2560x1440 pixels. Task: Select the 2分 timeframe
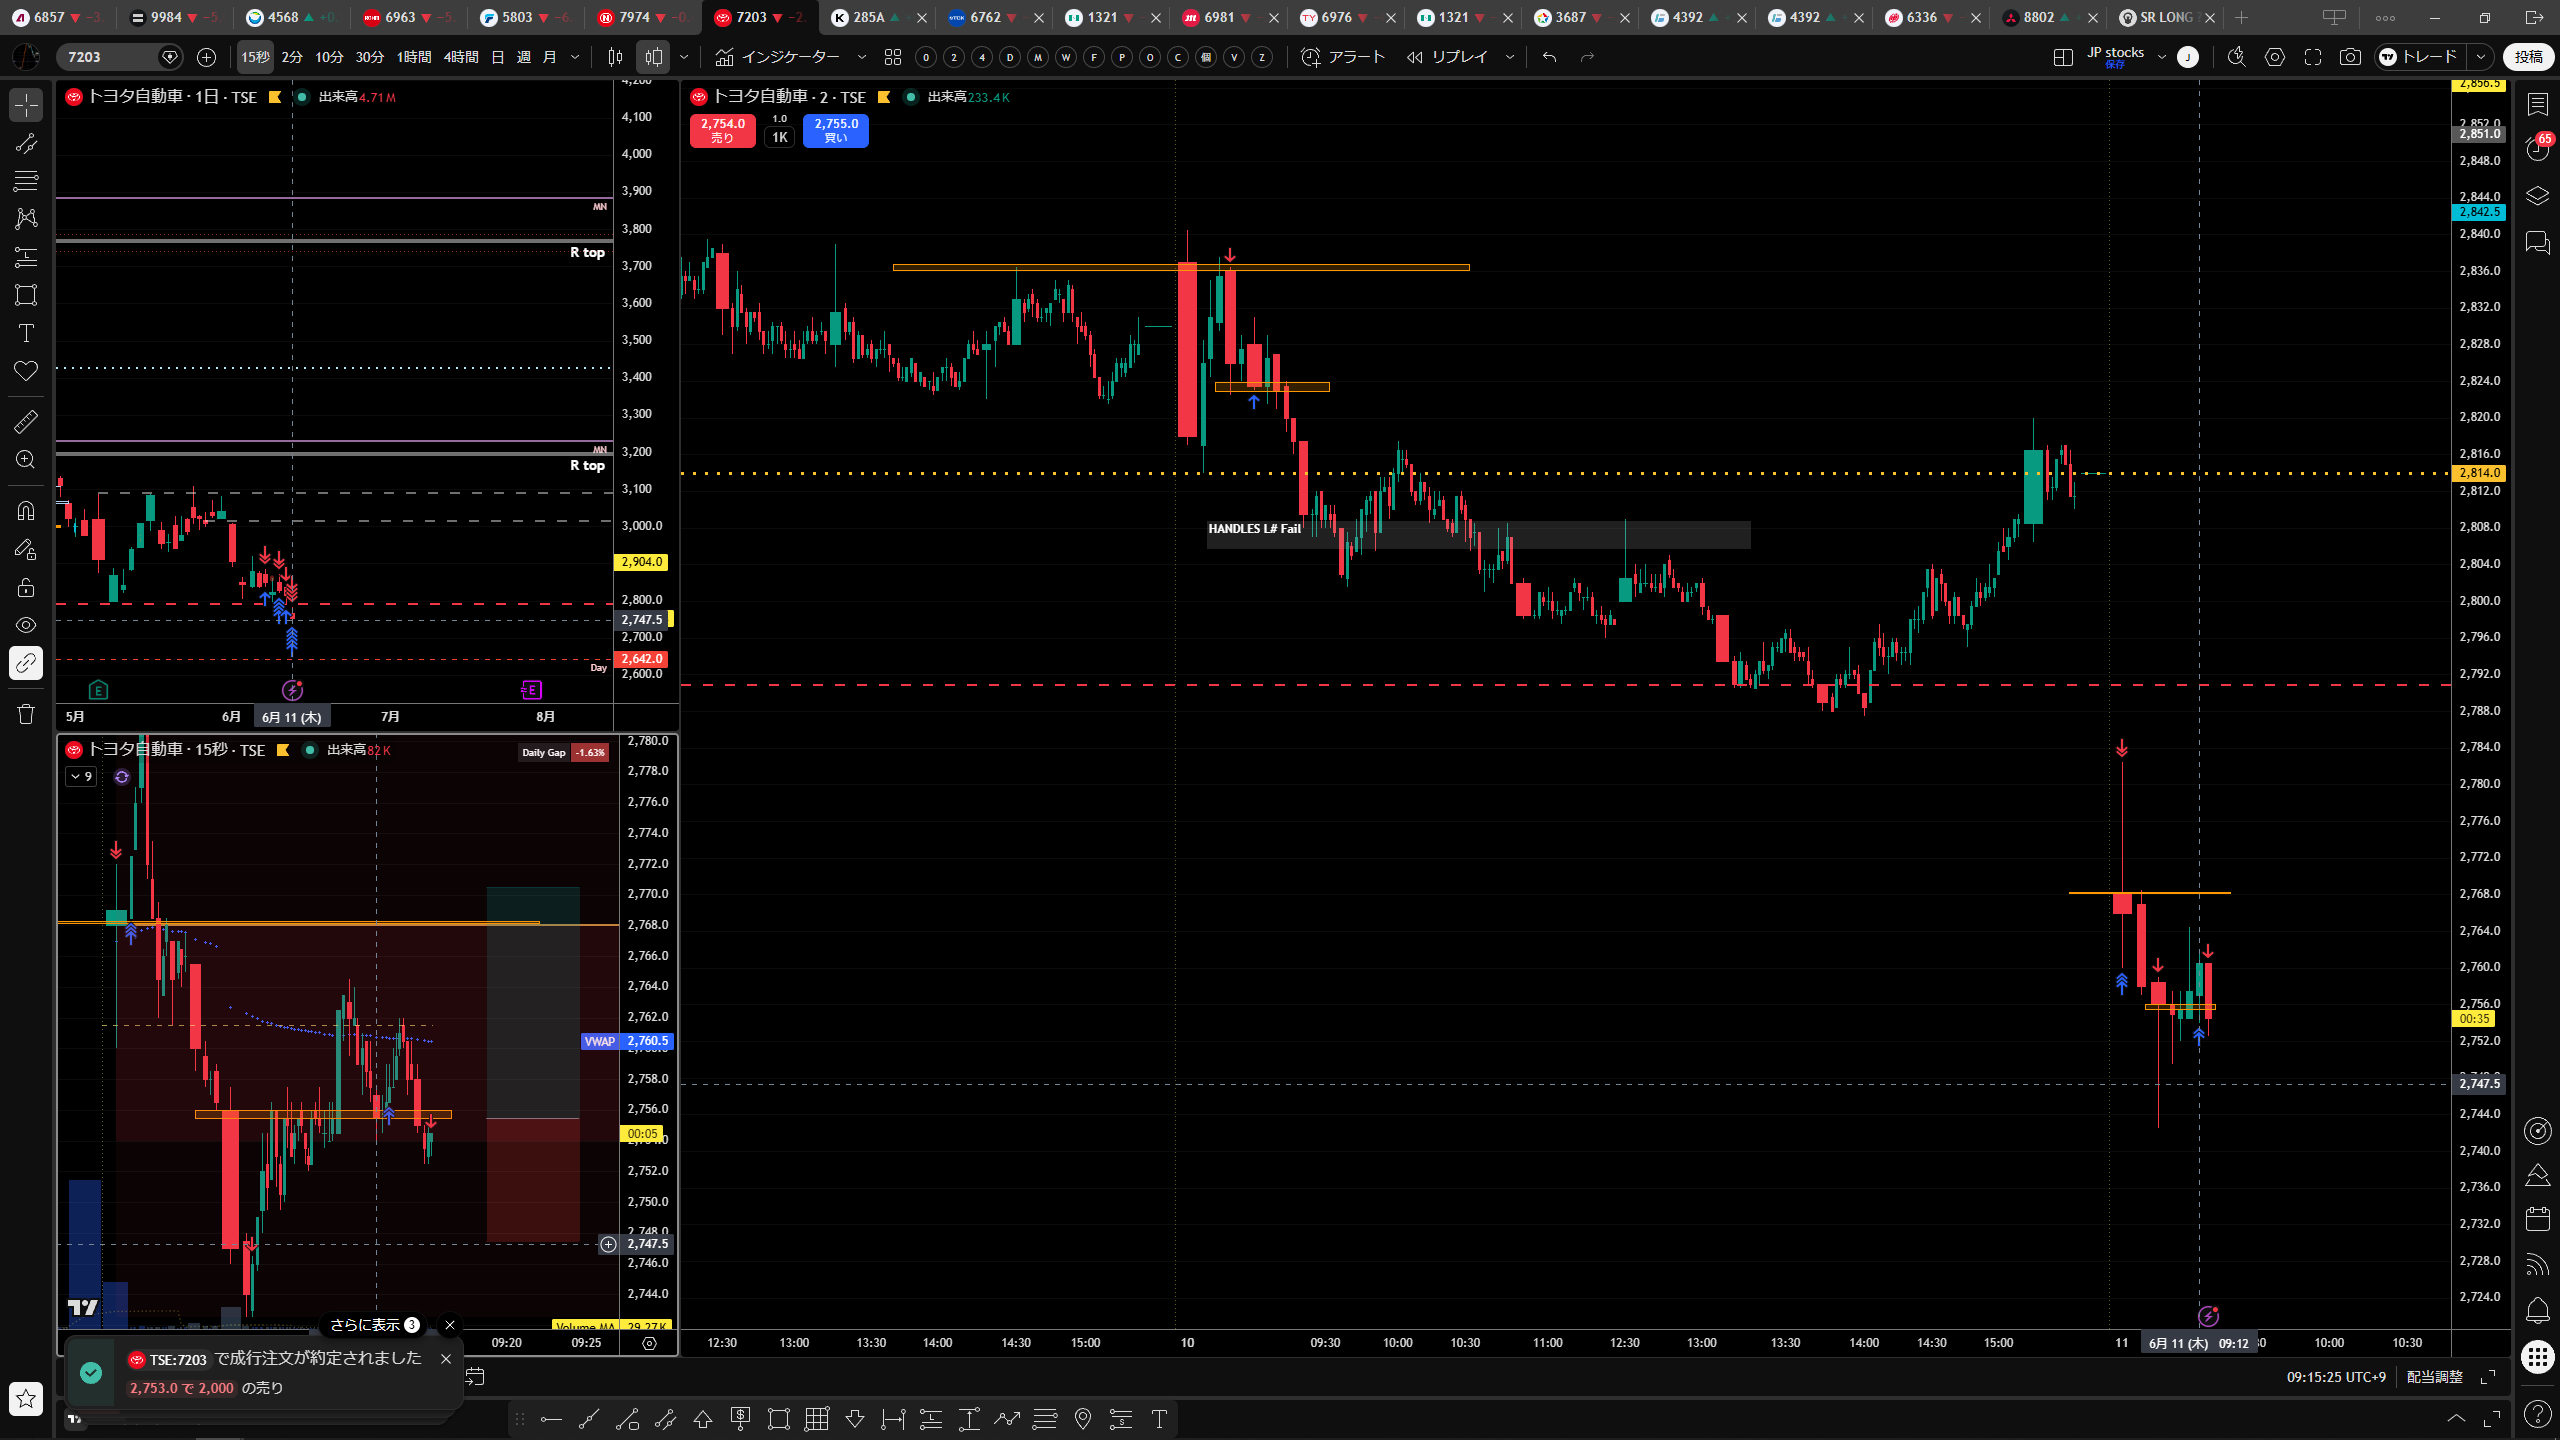292,57
